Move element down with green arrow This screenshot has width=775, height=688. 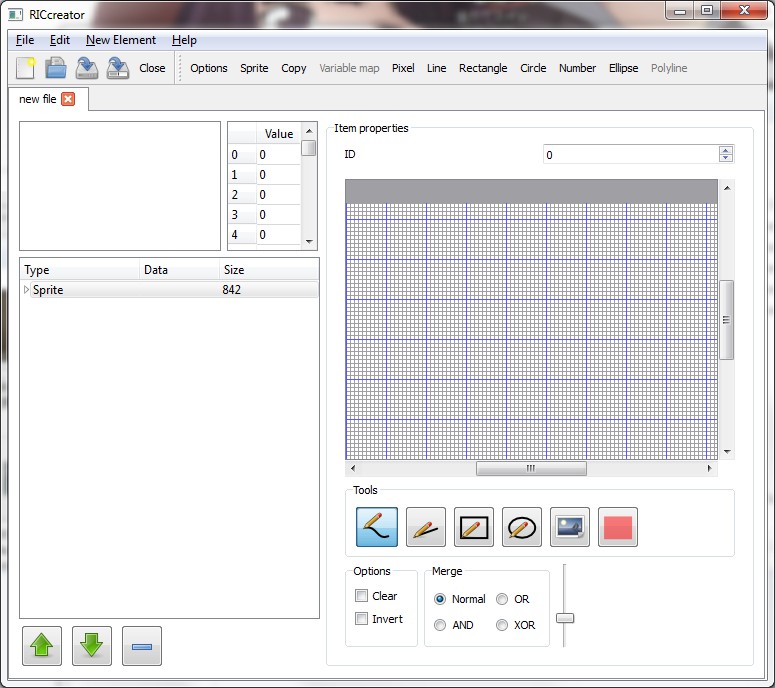pyautogui.click(x=91, y=646)
